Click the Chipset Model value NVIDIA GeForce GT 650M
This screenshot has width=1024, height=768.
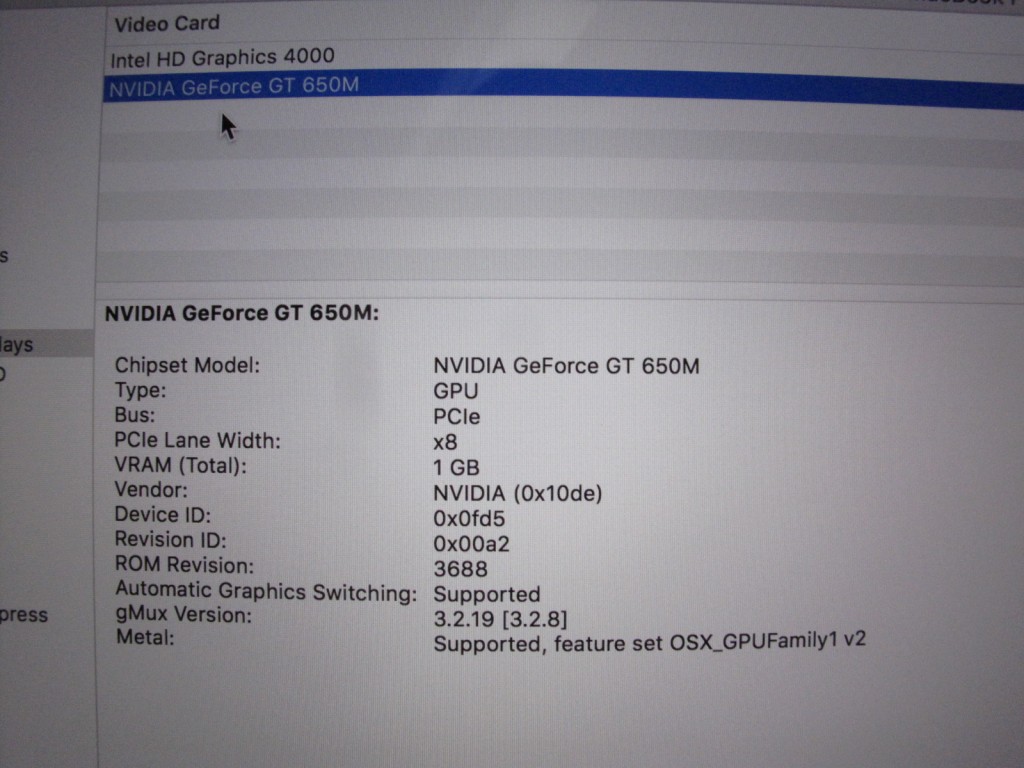(x=566, y=366)
